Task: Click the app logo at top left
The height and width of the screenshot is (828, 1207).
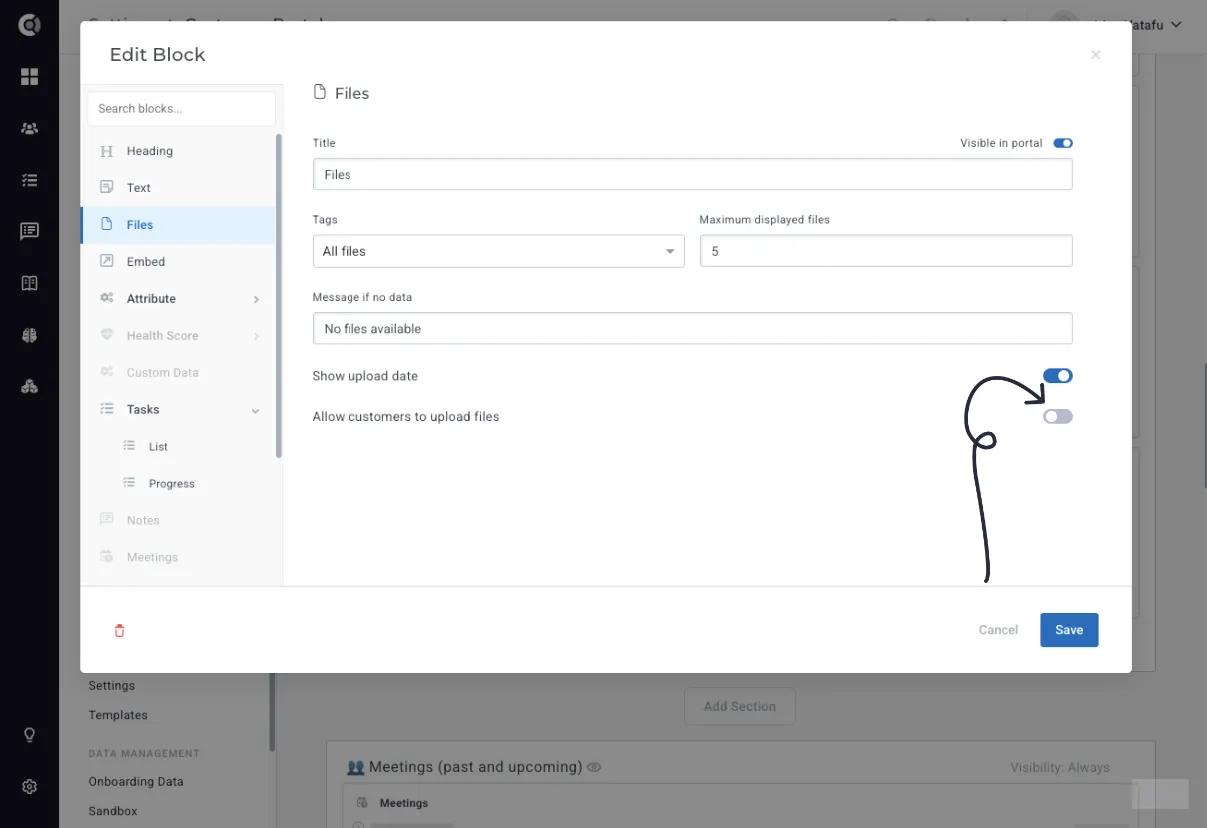Action: [x=29, y=25]
